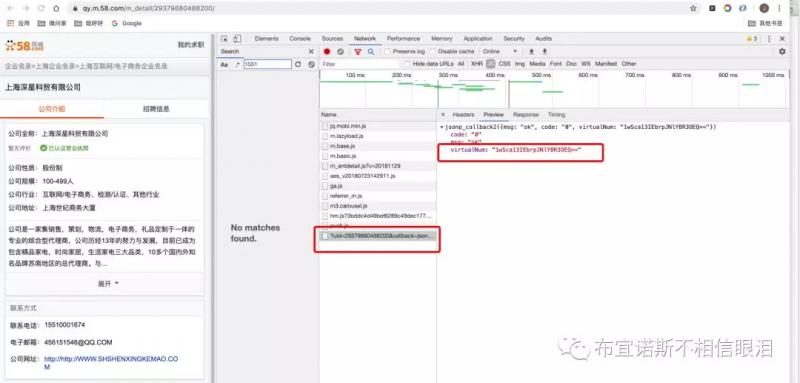The height and width of the screenshot is (383, 800).
Task: Open the Google bookmark
Action: tap(127, 23)
